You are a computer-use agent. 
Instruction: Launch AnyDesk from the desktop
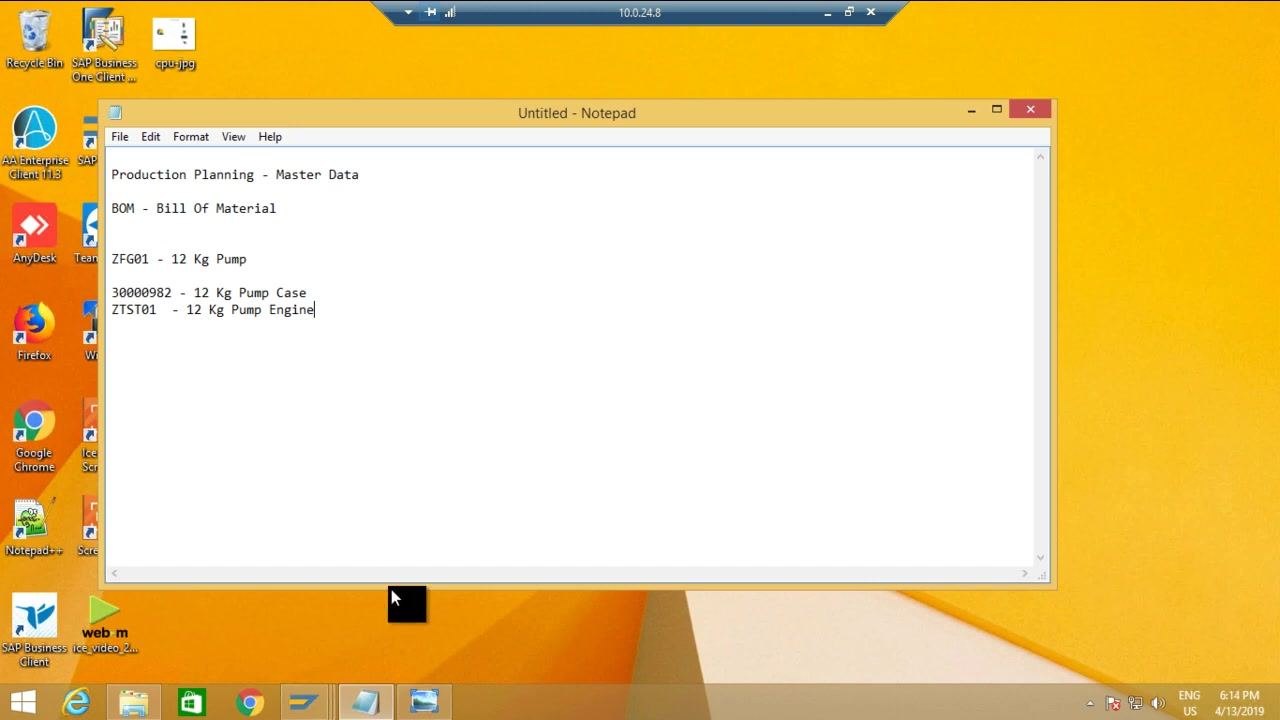click(34, 236)
